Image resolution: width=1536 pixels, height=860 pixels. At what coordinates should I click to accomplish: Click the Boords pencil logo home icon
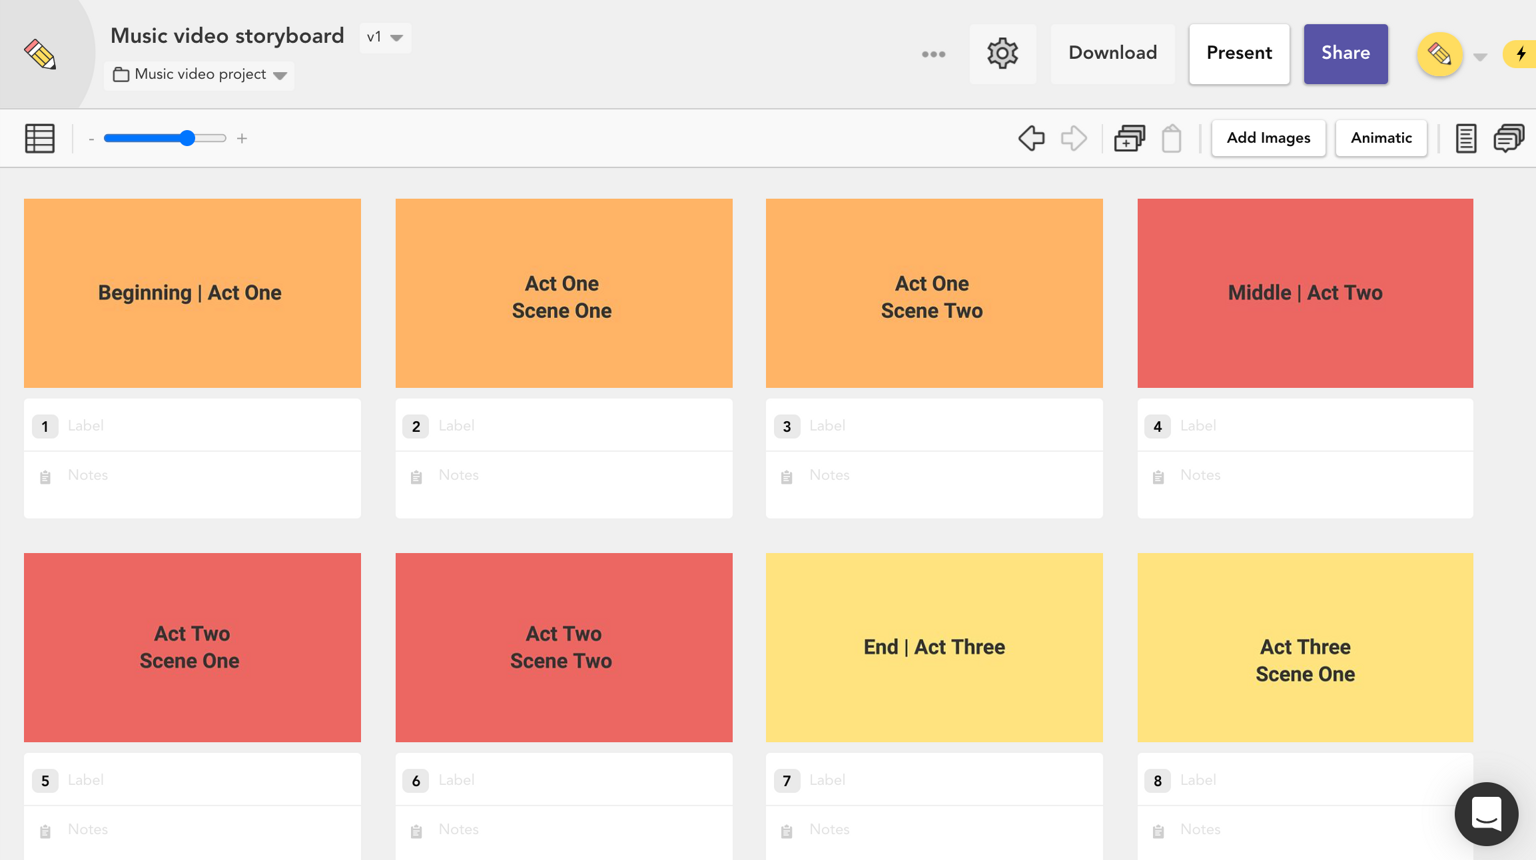coord(40,54)
